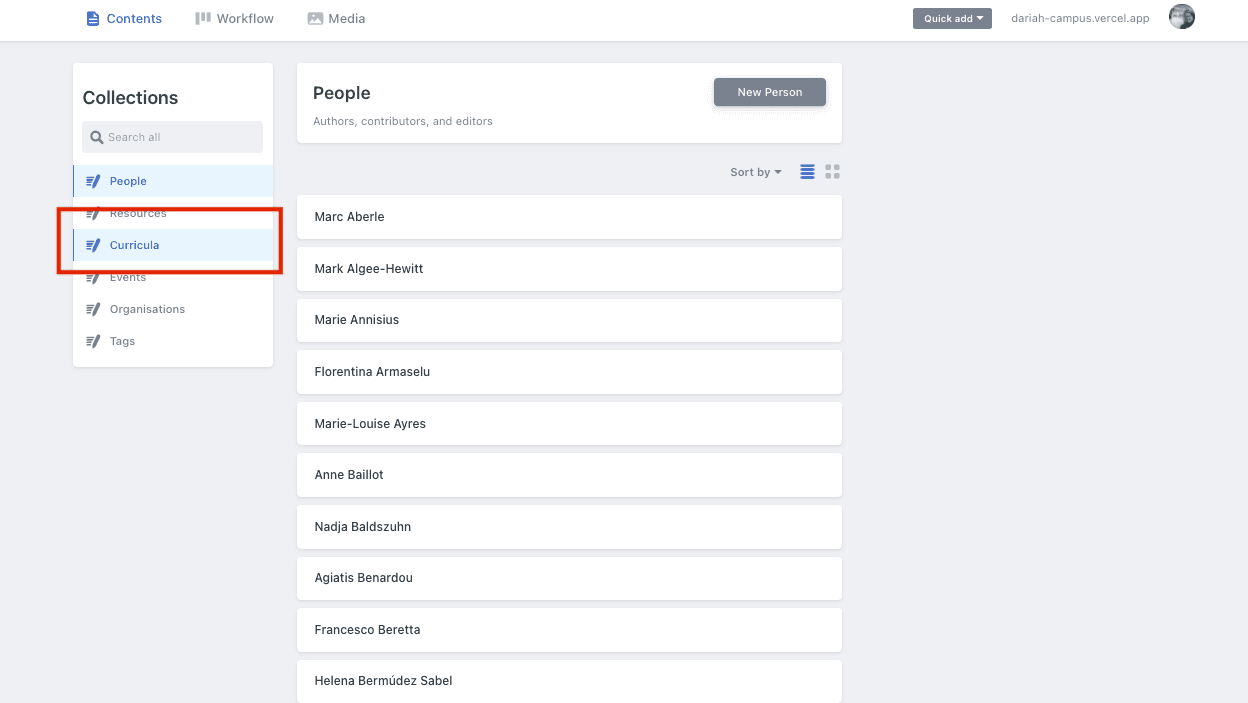Click the Workflow board icon
Viewport: 1248px width, 703px height.
click(203, 19)
